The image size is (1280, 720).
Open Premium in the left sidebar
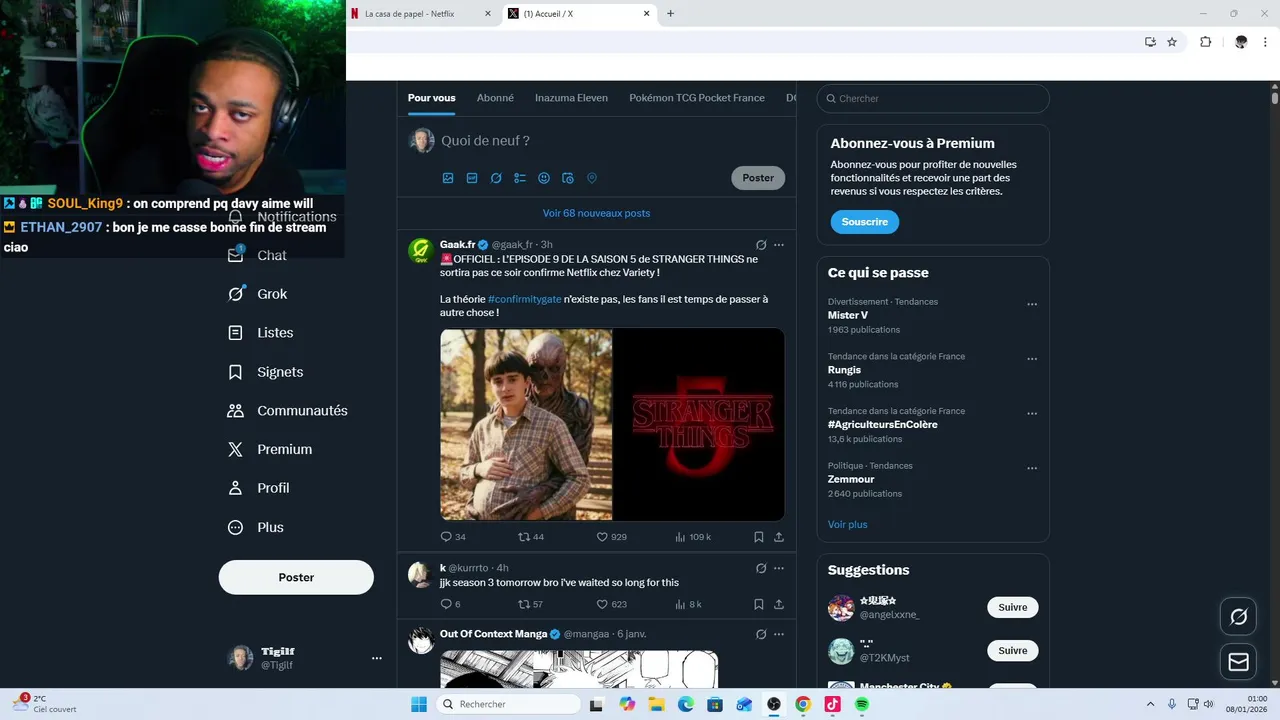(x=270, y=450)
